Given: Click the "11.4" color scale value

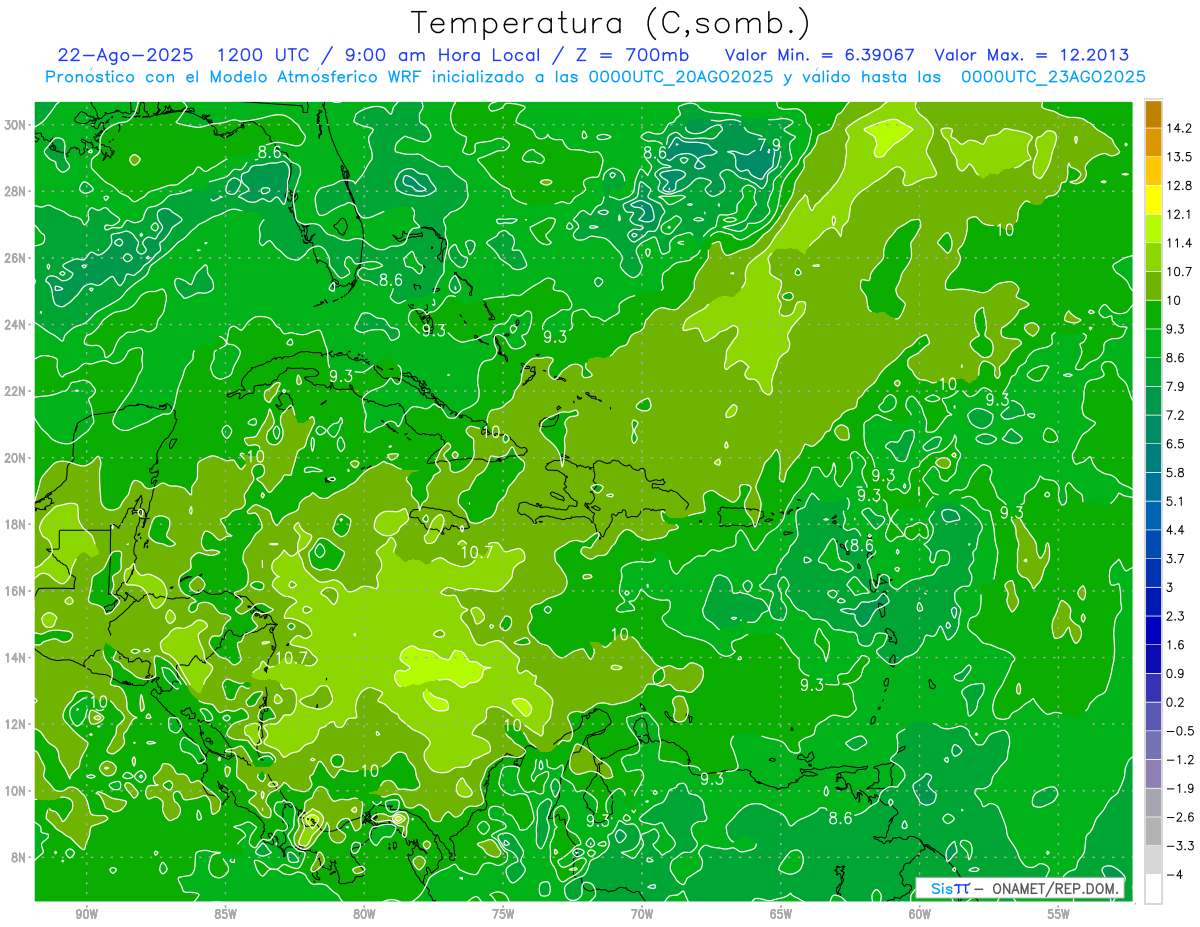Looking at the screenshot, I should [x=1179, y=243].
